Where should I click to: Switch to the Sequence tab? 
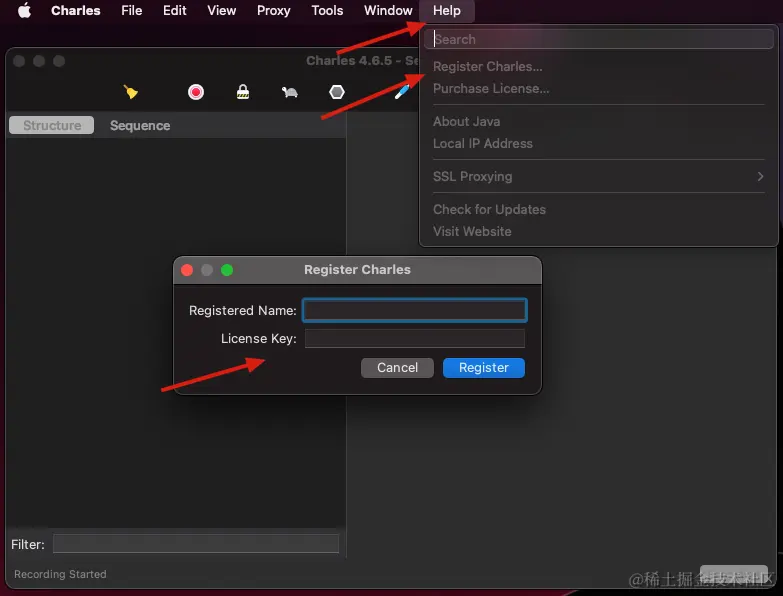point(140,125)
